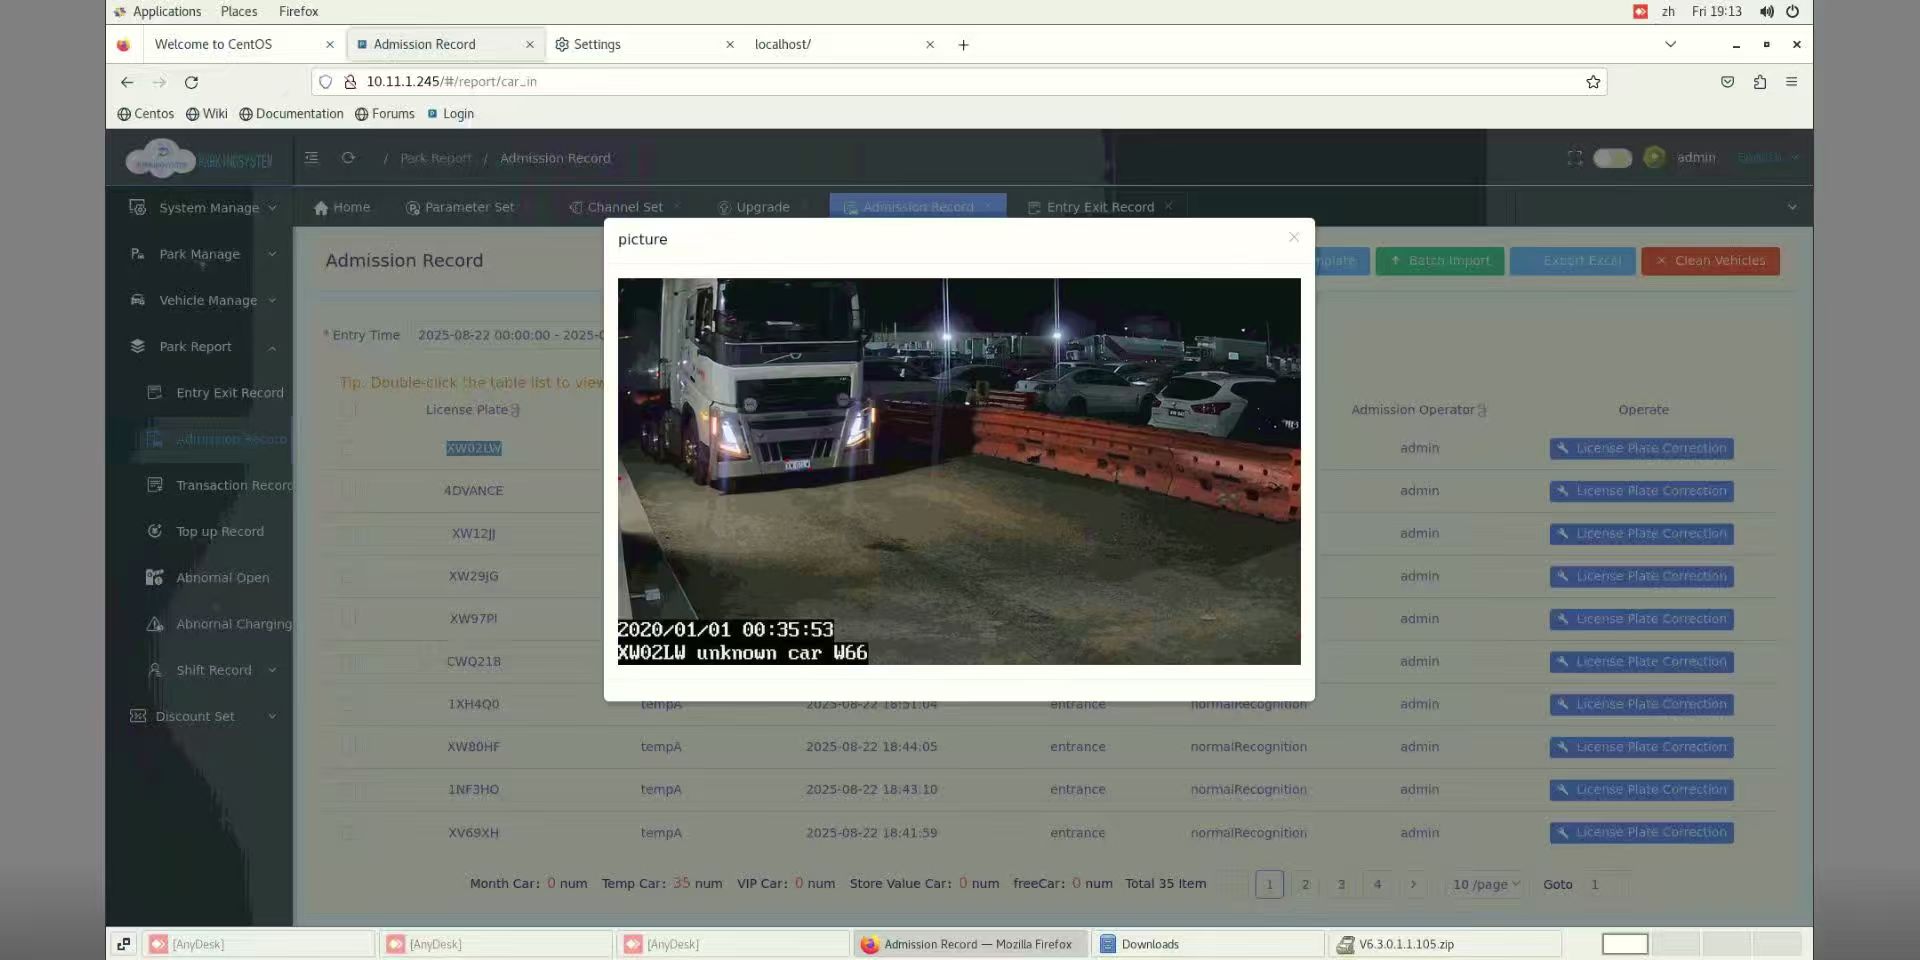
Task: License Plate Correction for XW02LW row
Action: tap(1641, 448)
